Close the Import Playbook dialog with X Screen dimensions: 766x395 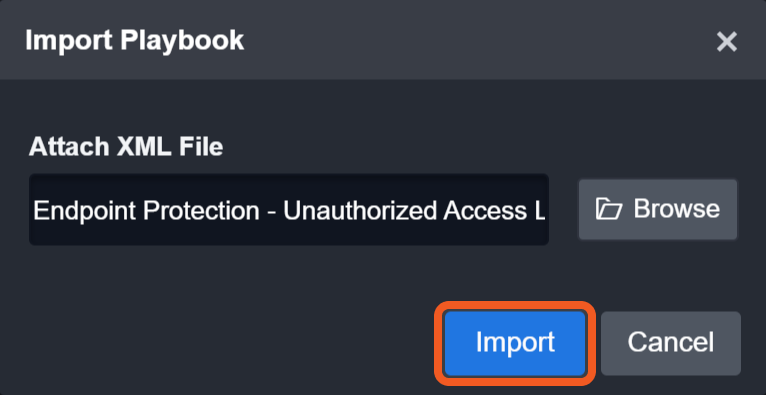click(726, 42)
